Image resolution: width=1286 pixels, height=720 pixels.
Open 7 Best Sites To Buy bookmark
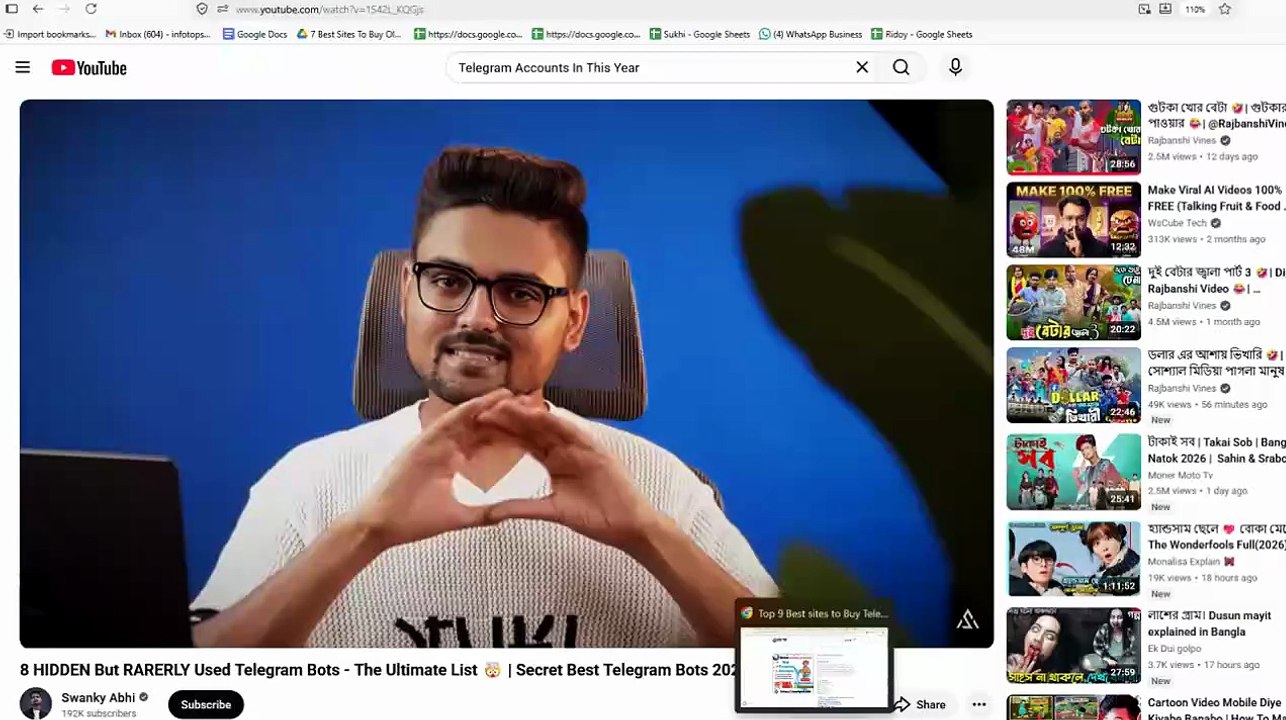pos(349,34)
